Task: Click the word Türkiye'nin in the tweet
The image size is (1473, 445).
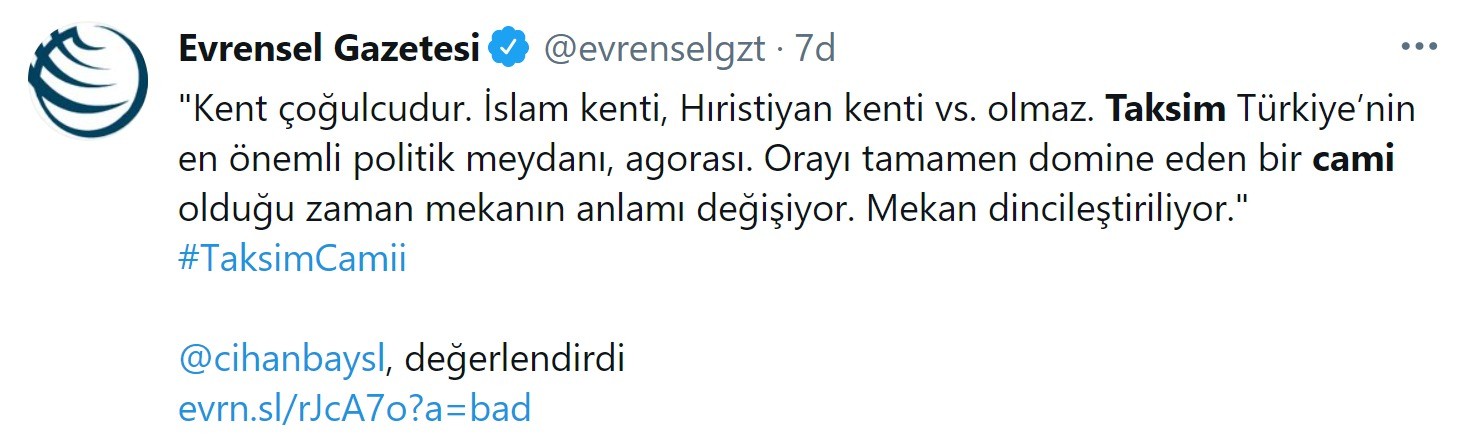Action: (1319, 109)
